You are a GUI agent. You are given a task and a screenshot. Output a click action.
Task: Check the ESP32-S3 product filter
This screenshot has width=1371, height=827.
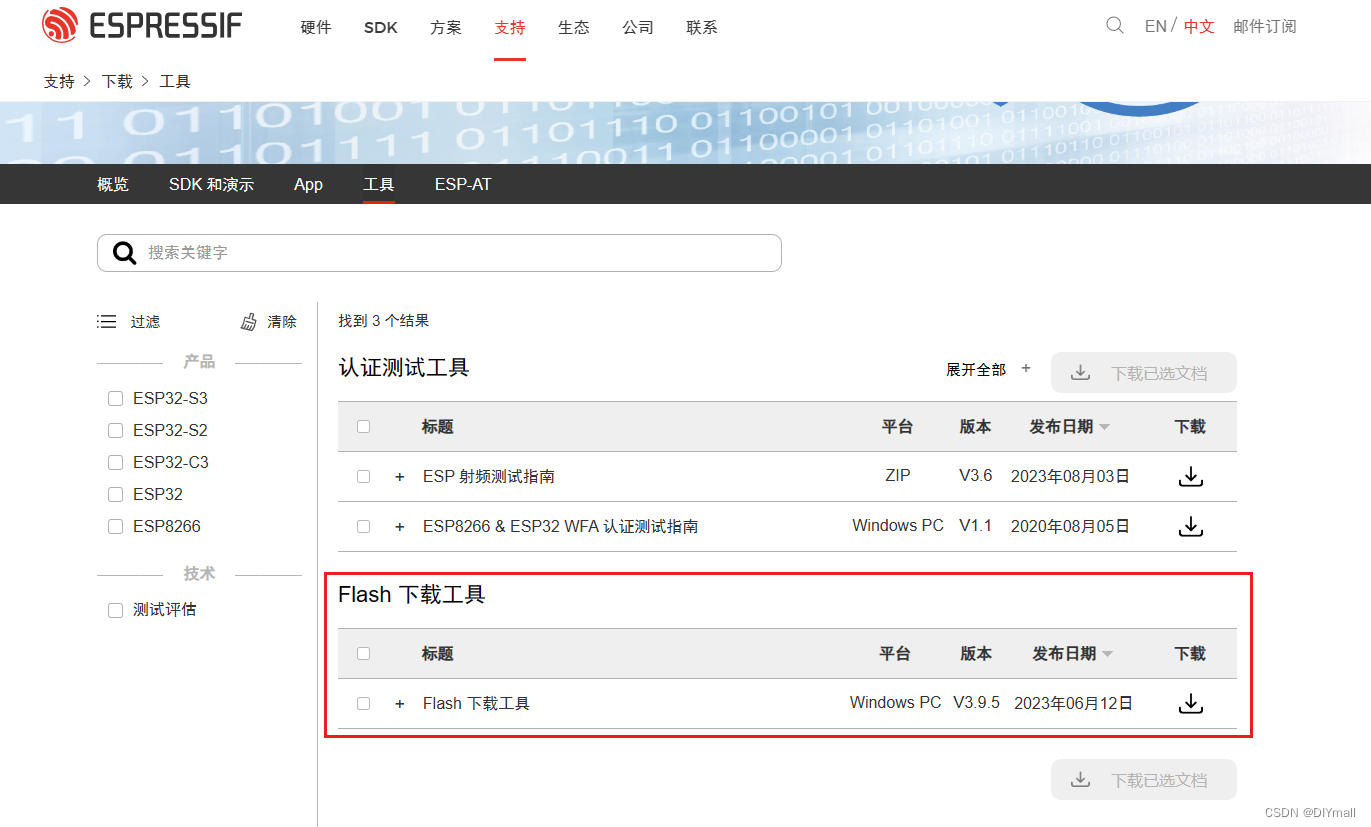coord(115,397)
